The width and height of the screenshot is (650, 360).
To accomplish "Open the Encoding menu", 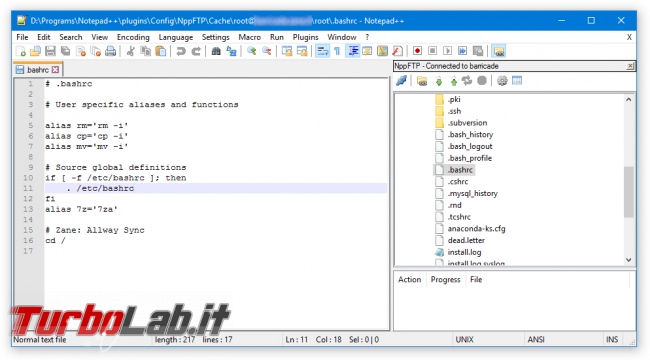I will [133, 37].
